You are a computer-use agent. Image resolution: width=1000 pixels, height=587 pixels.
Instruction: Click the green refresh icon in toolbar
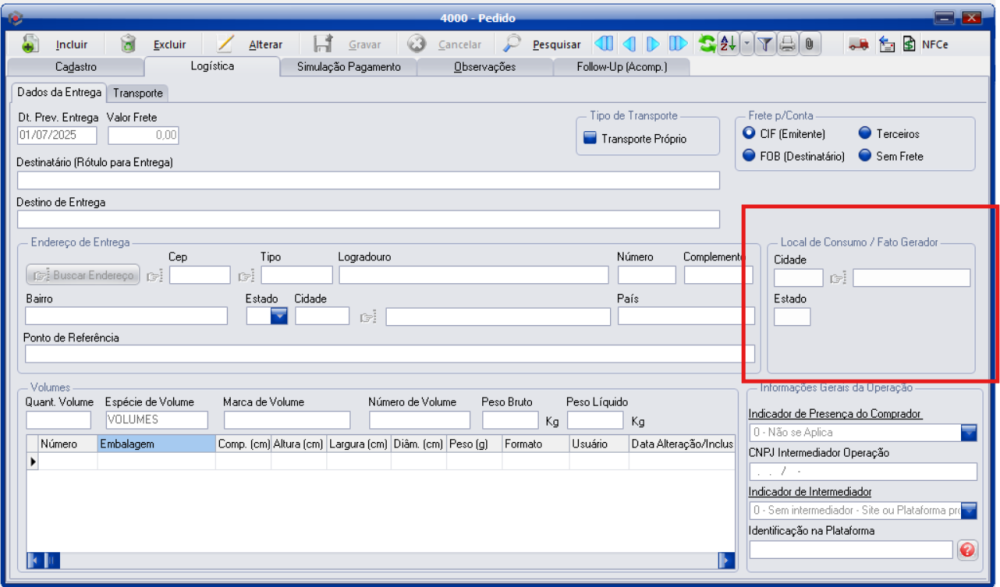click(707, 44)
